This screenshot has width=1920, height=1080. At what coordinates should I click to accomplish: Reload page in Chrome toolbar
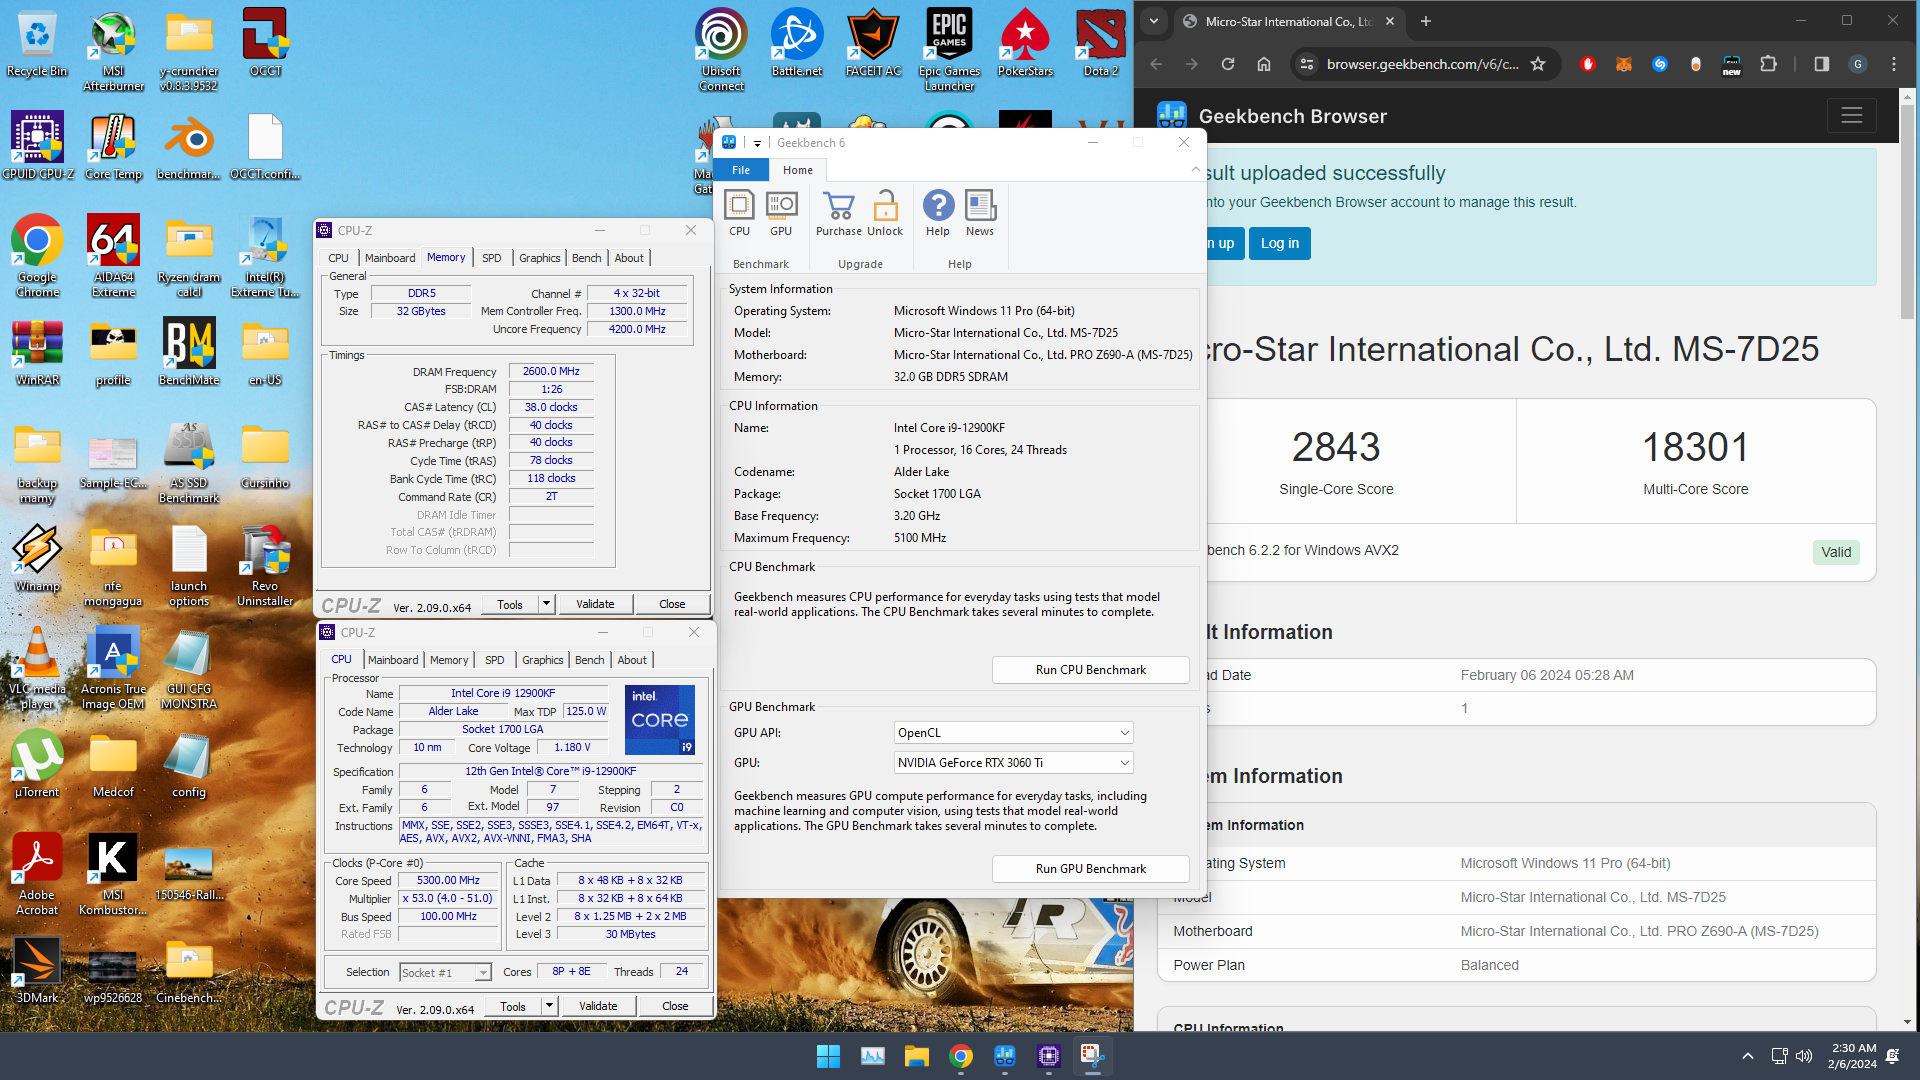click(1227, 64)
